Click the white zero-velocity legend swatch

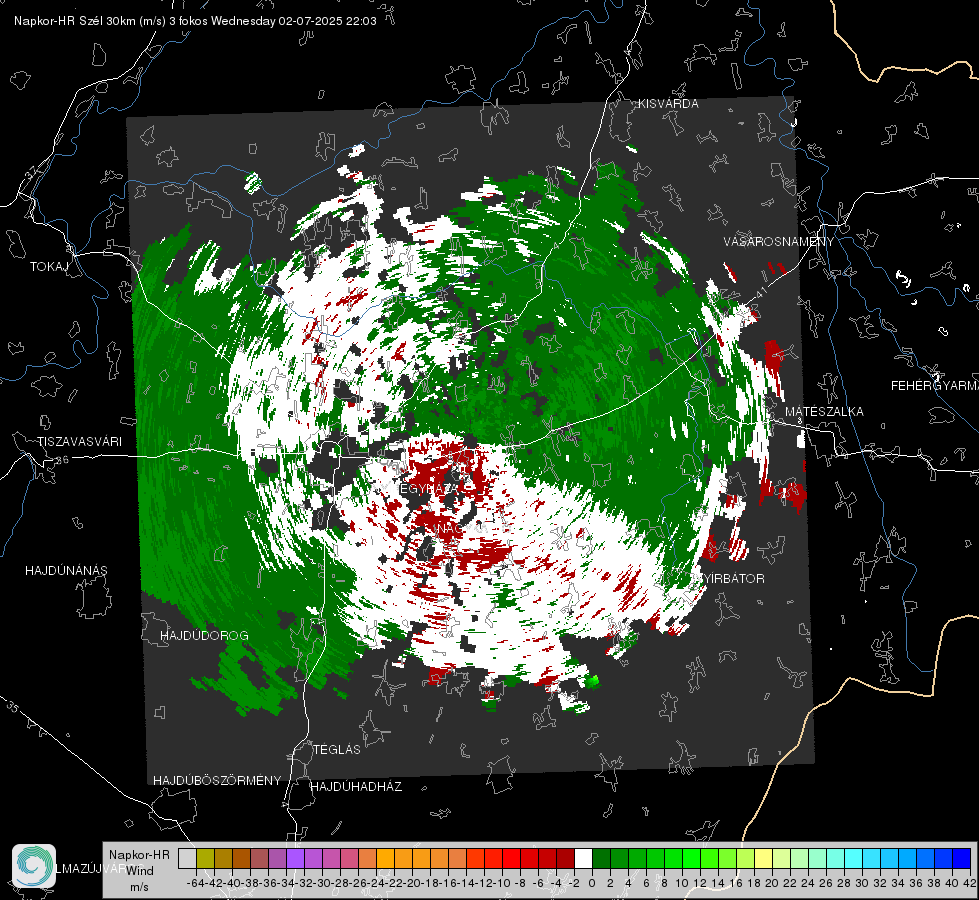pos(583,858)
